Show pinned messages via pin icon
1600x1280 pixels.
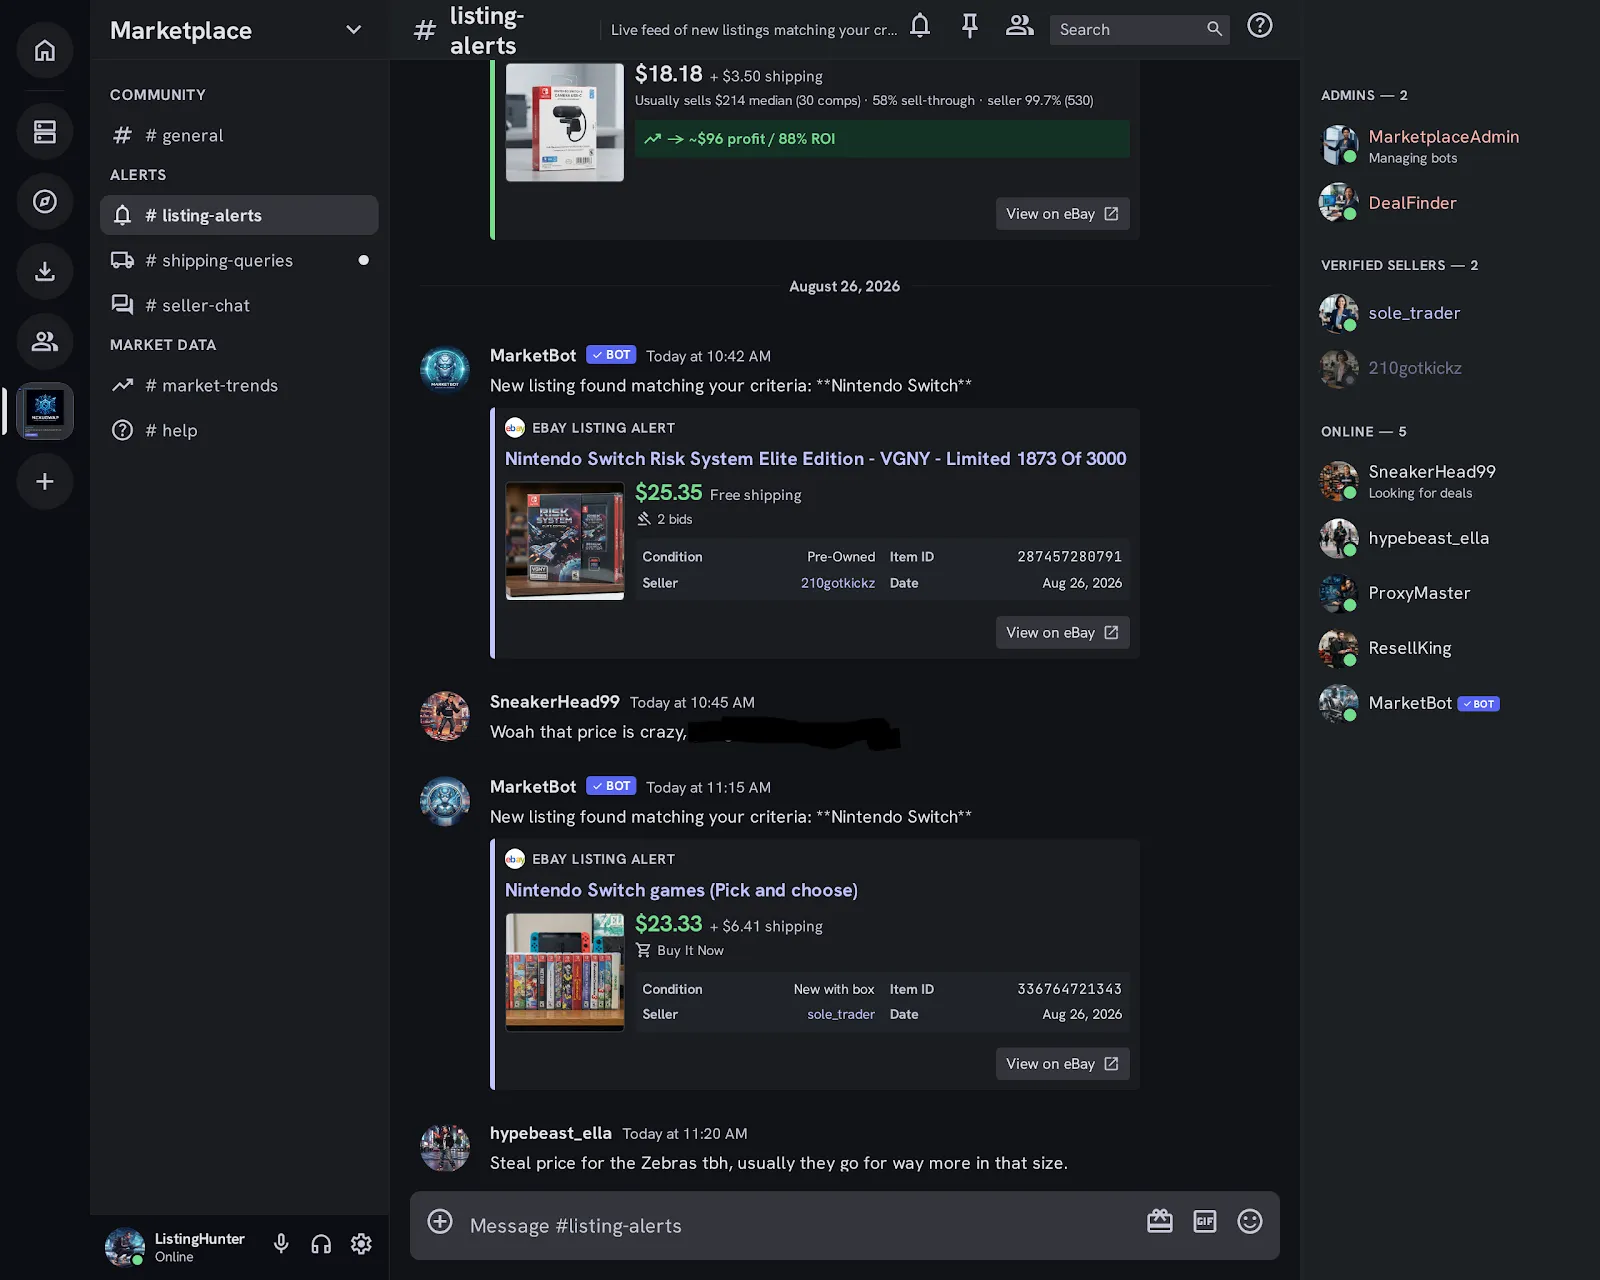[970, 26]
